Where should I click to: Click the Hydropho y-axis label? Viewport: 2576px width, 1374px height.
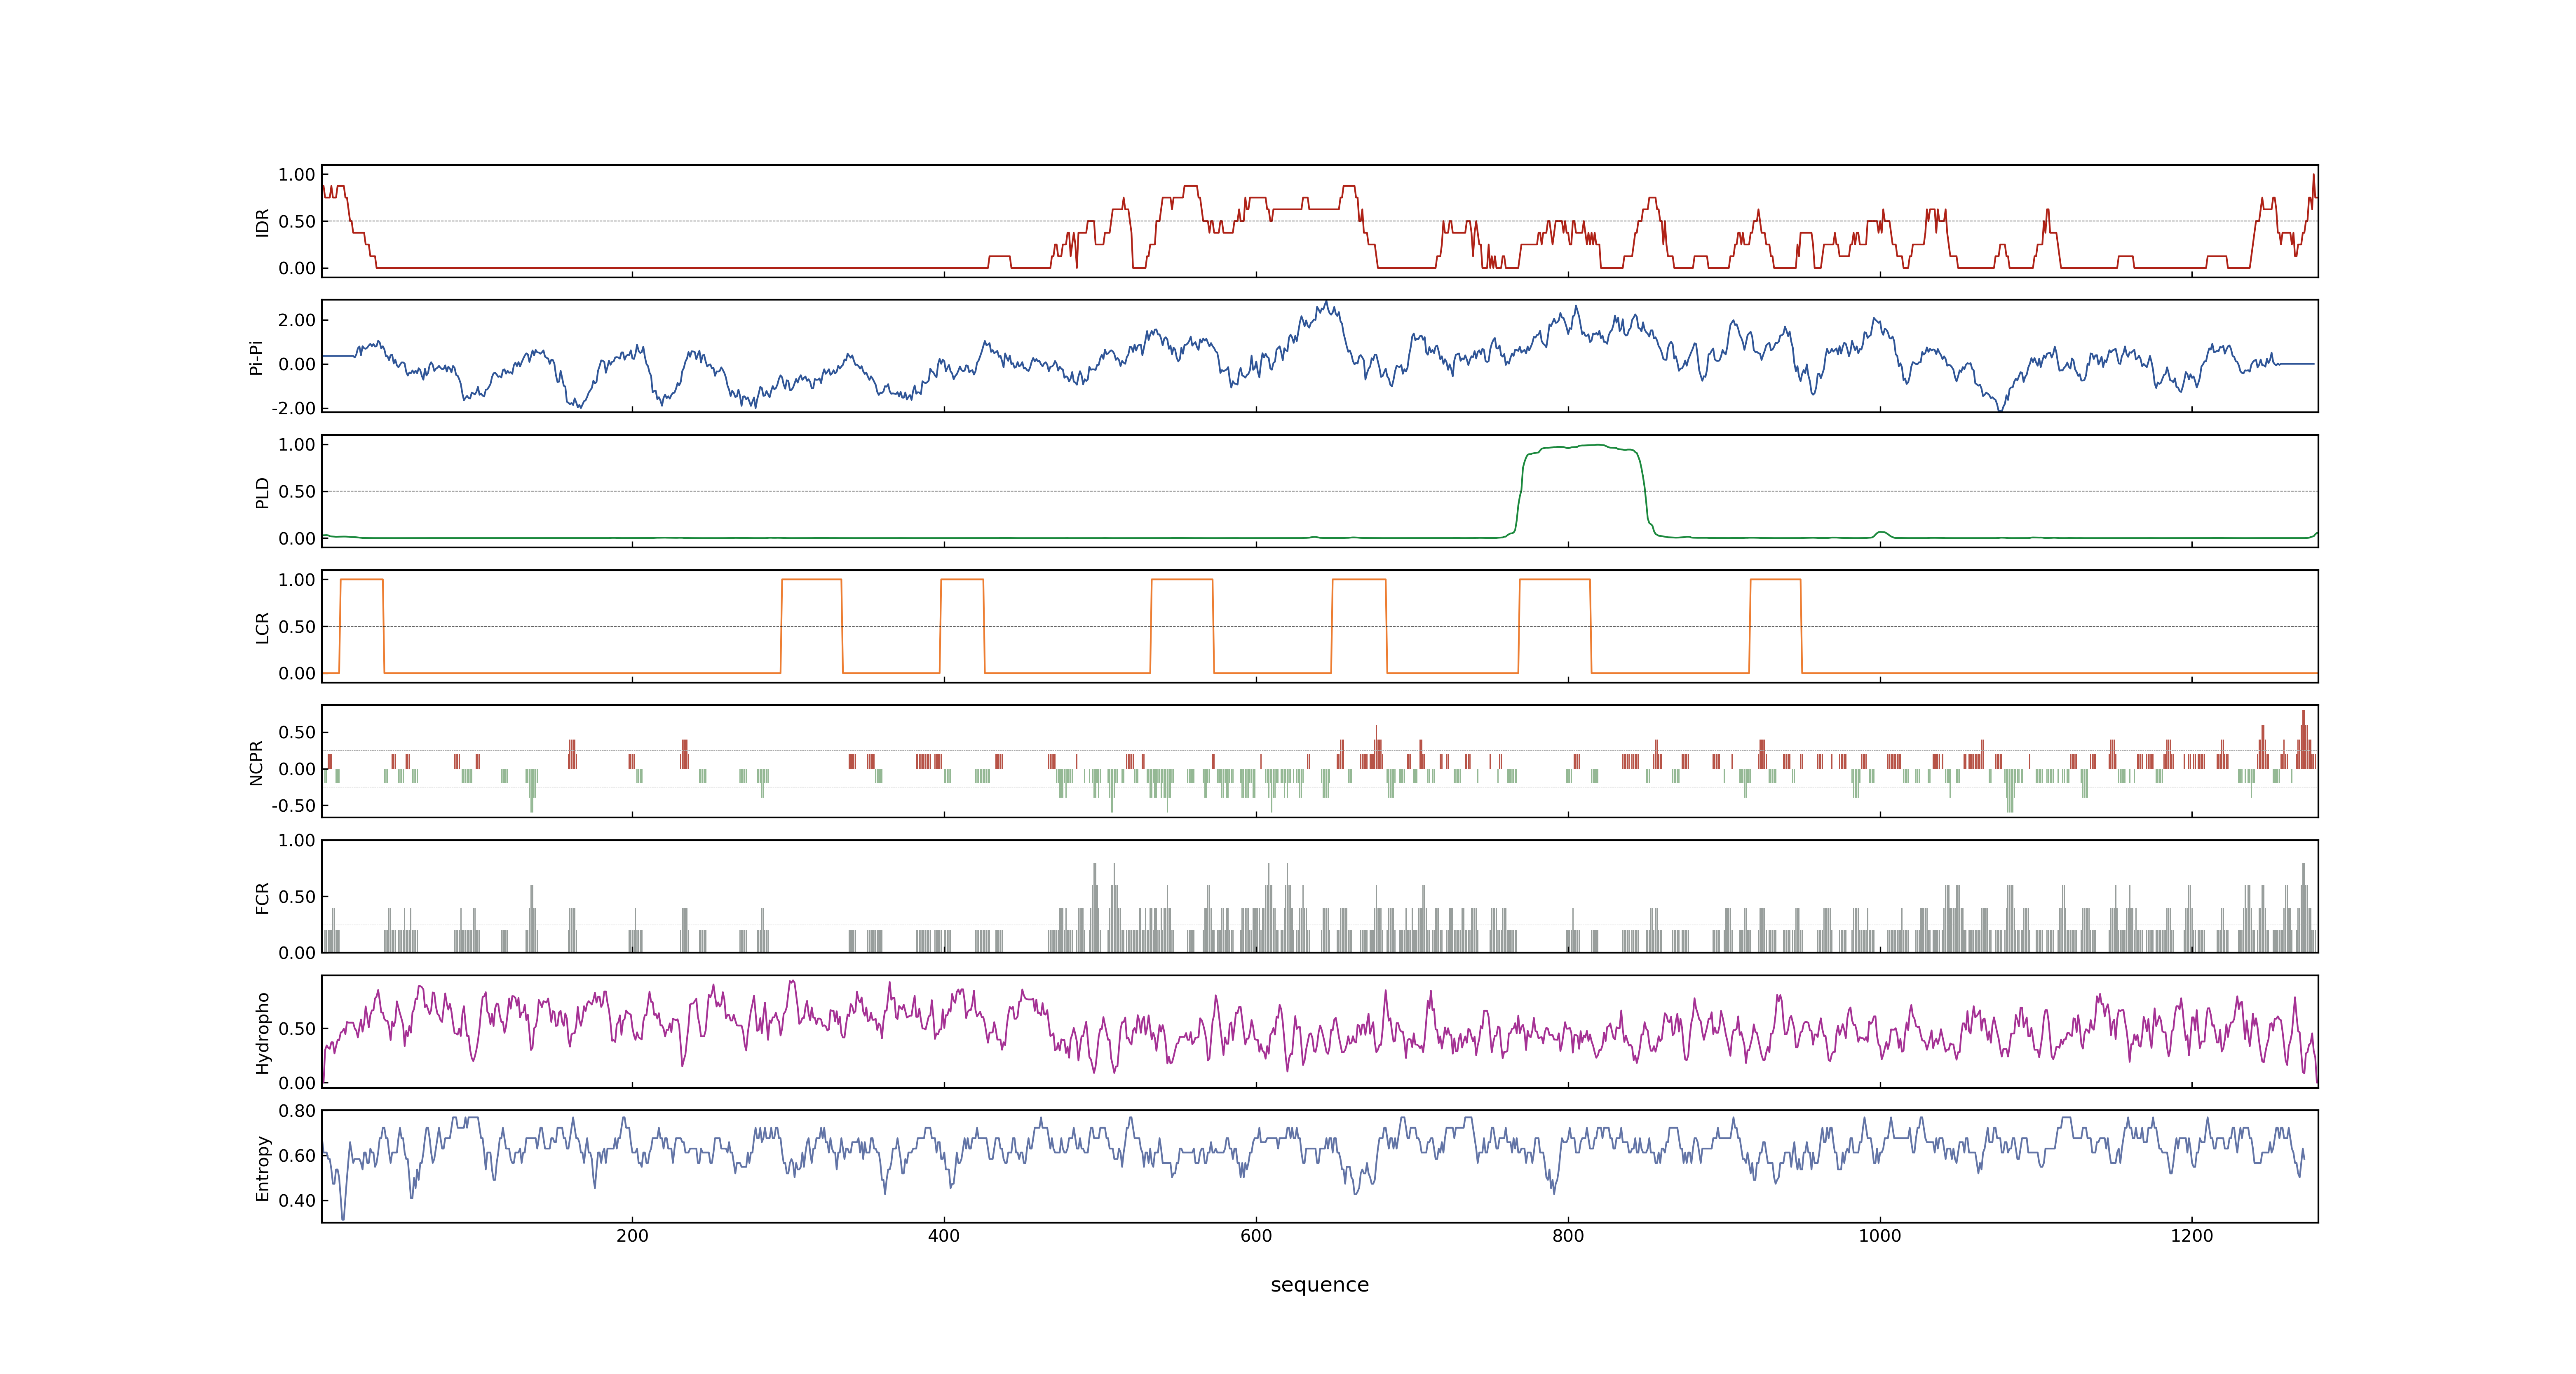pyautogui.click(x=262, y=1033)
